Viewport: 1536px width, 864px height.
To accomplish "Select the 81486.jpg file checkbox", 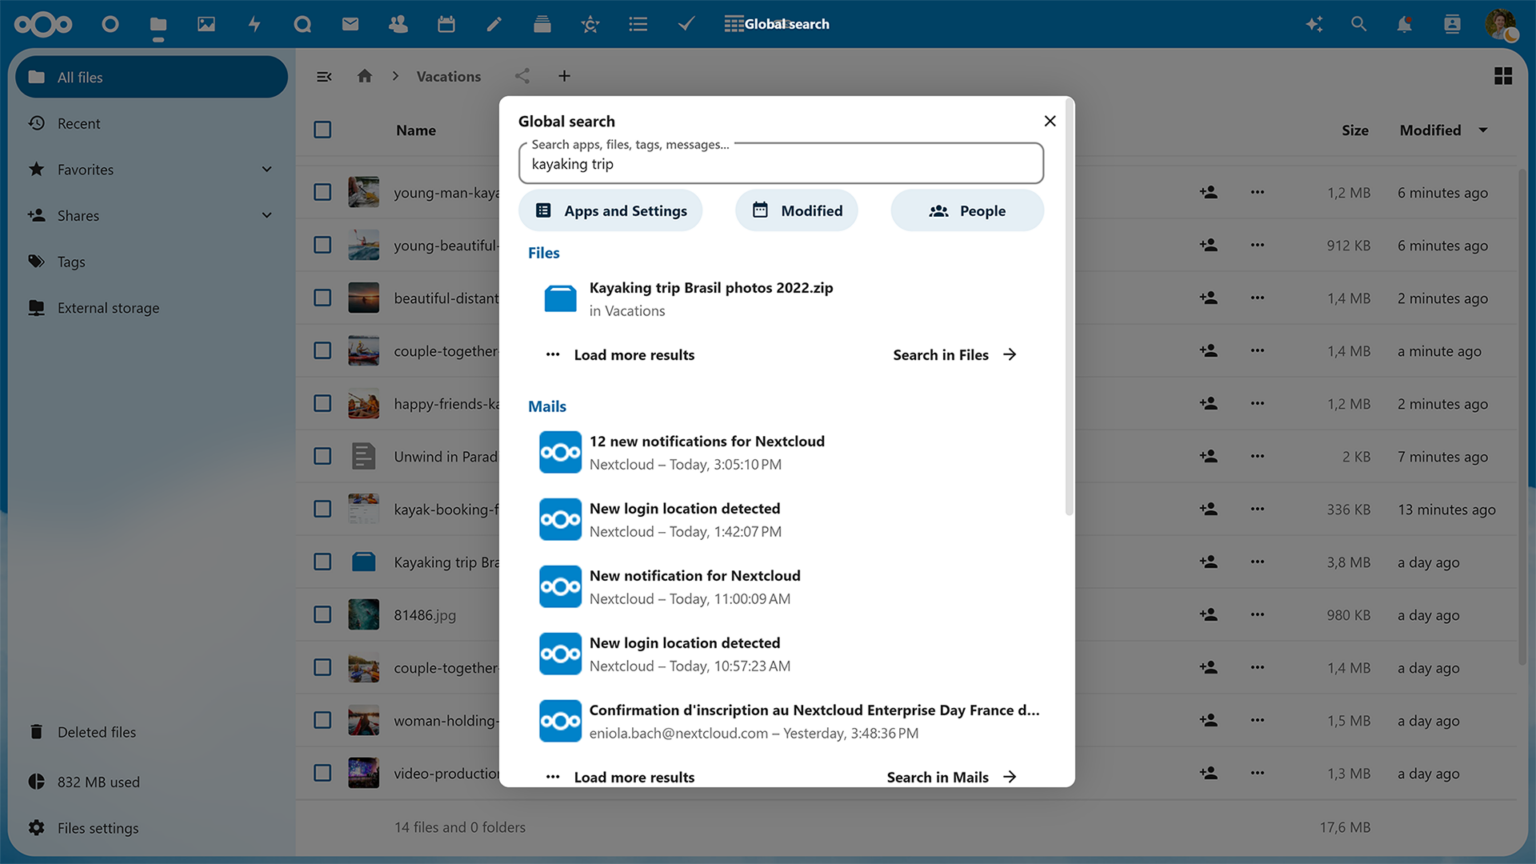I will [322, 615].
